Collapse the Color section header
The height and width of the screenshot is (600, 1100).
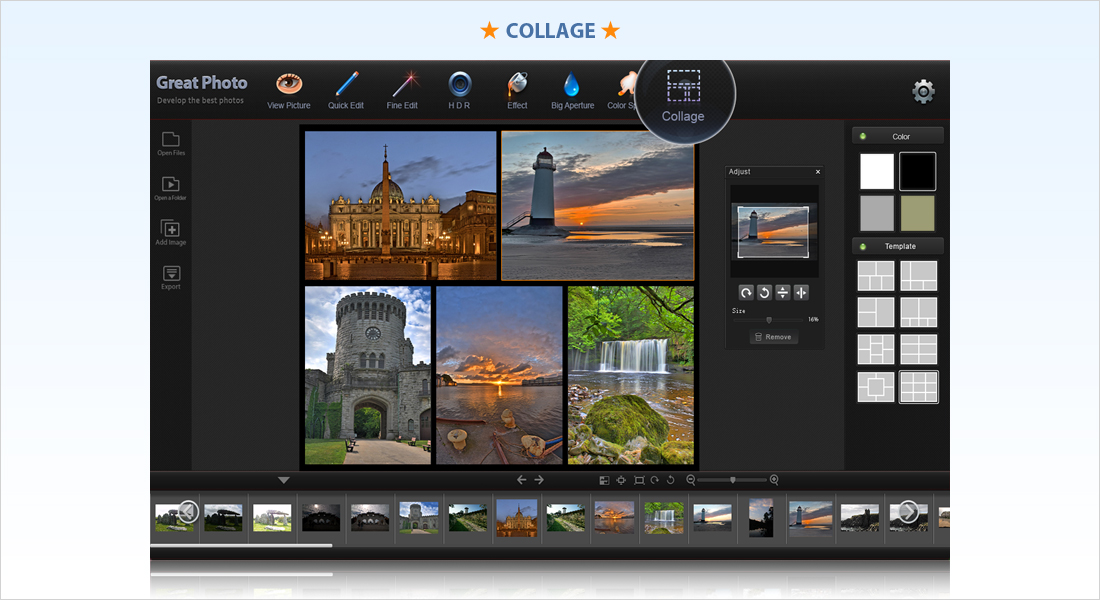pyautogui.click(x=897, y=136)
